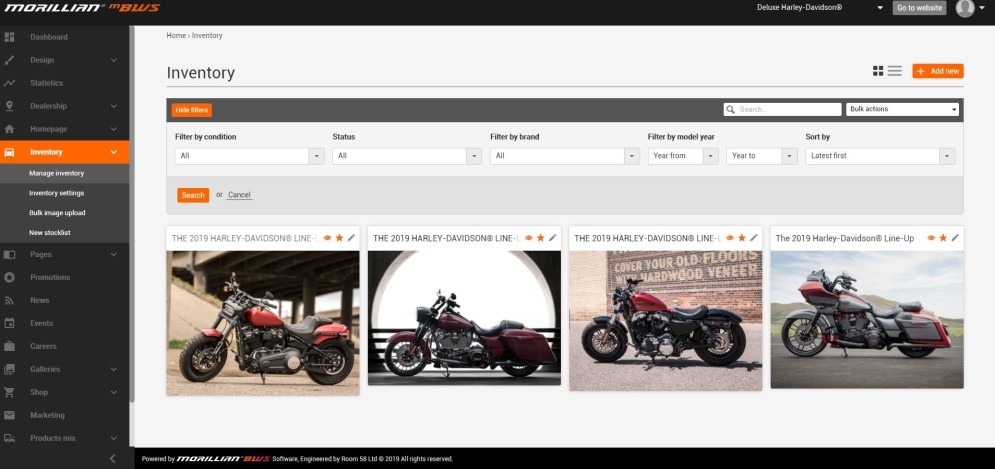Click the Products mix truck icon

point(10,438)
